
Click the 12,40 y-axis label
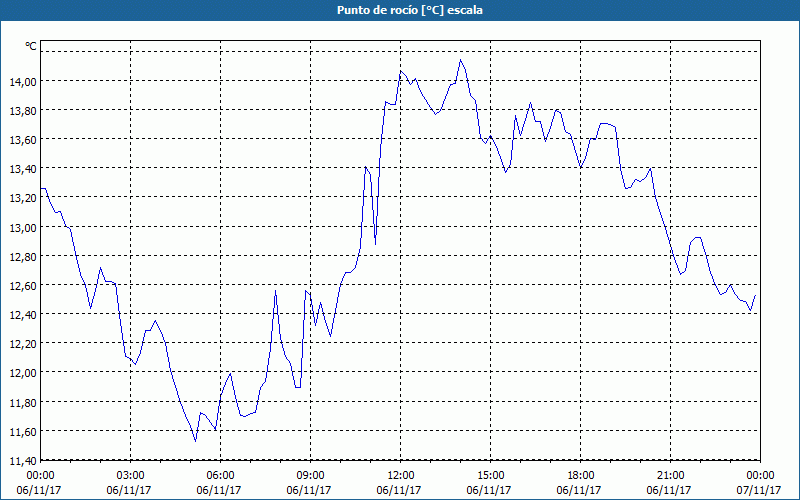click(x=23, y=315)
